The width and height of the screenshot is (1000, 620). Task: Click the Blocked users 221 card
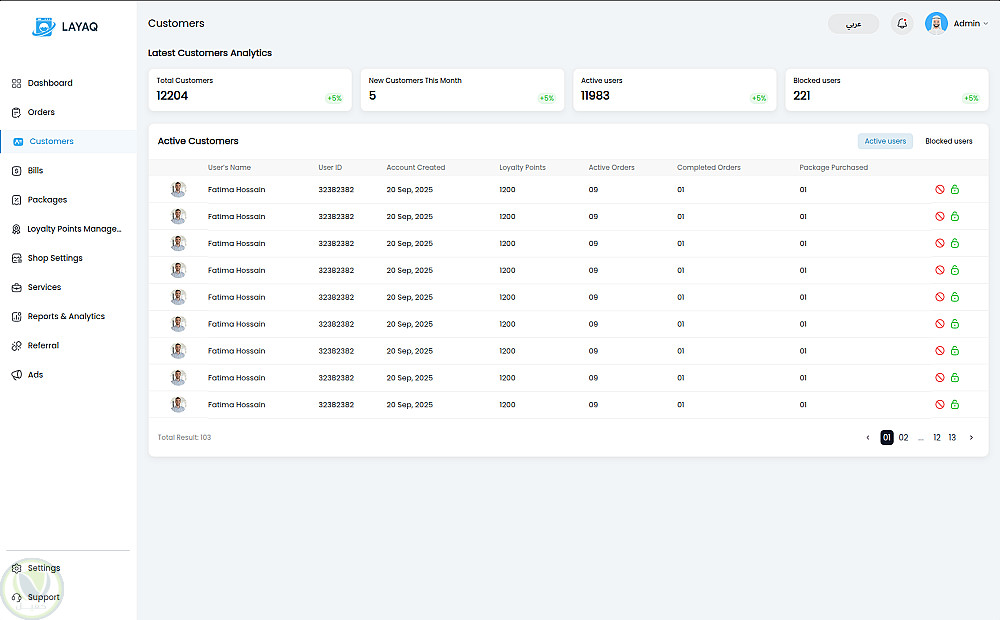click(x=887, y=90)
